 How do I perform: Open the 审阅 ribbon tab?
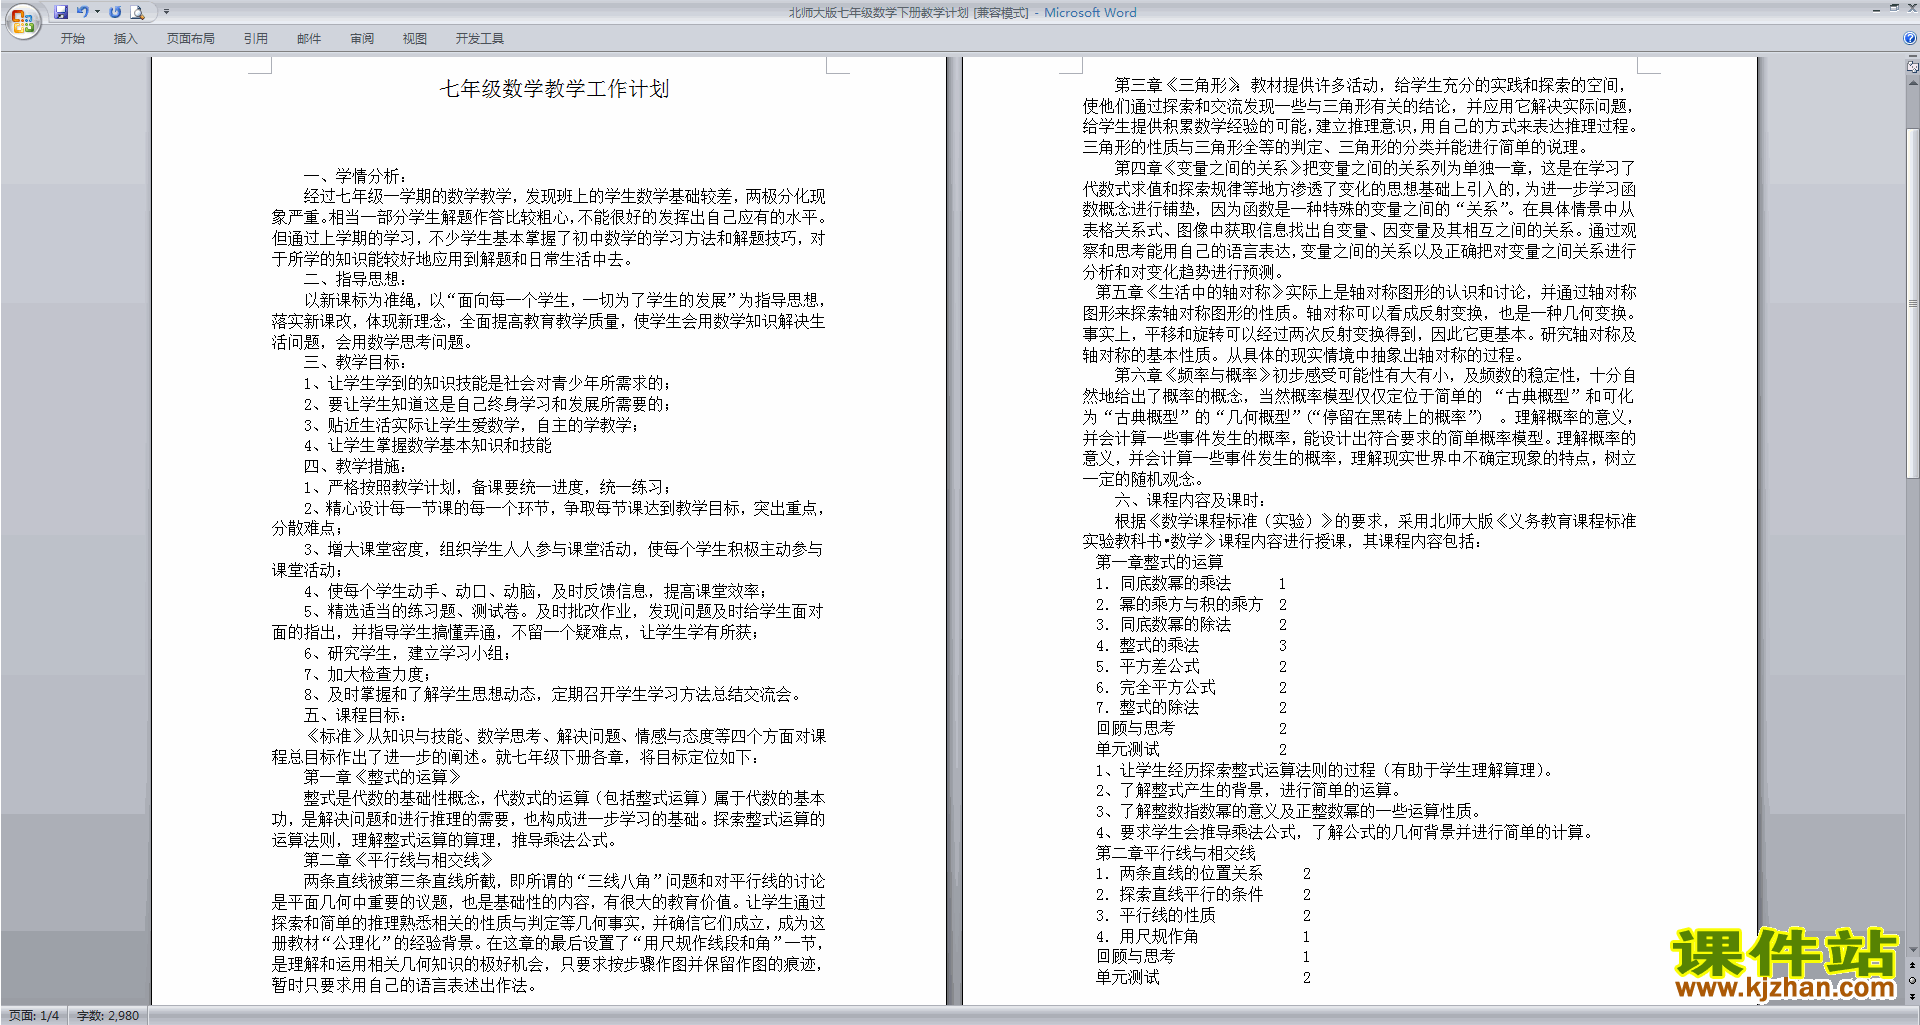click(362, 39)
